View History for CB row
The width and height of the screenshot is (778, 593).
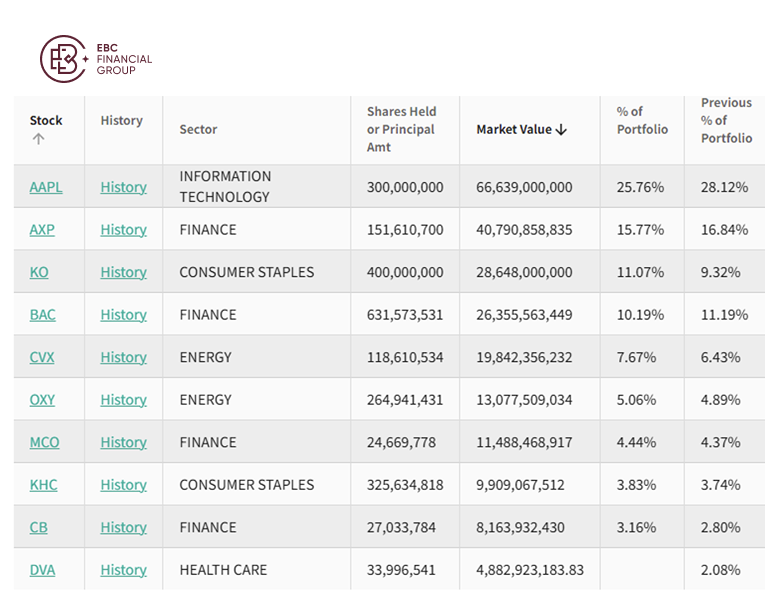point(124,527)
